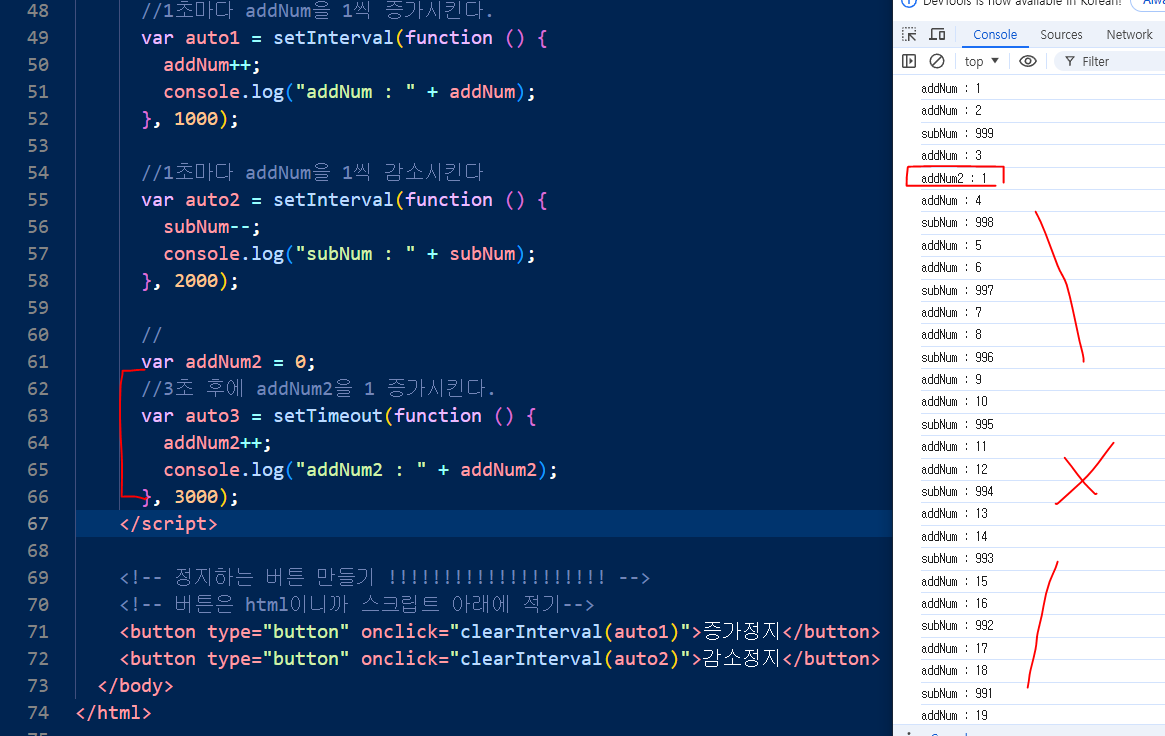The image size is (1165, 736).
Task: Click editor line number 74
Action: tap(38, 713)
